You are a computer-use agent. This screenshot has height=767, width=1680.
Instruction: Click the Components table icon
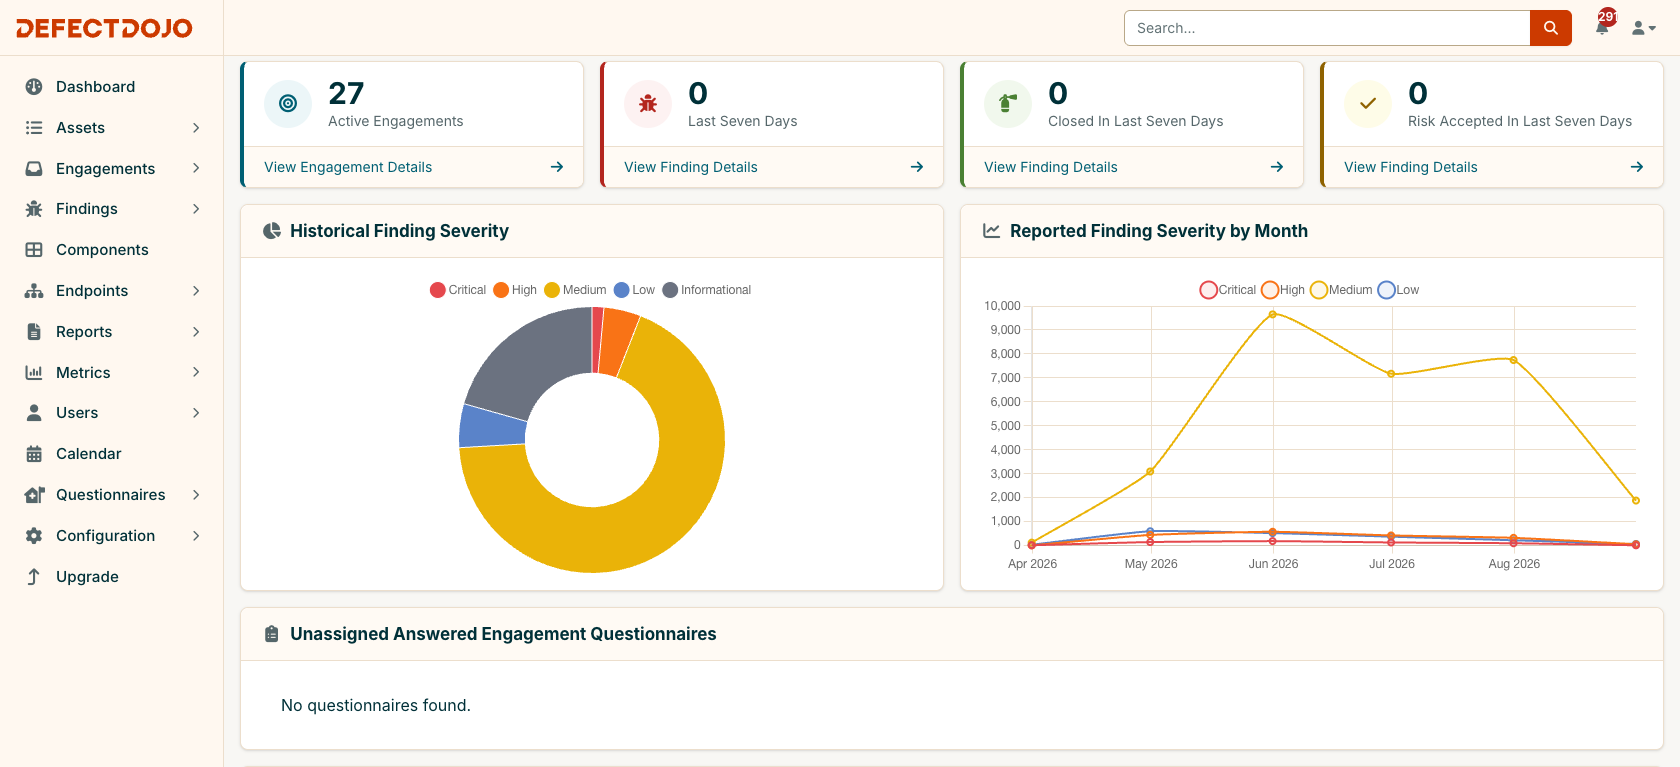[x=34, y=250]
